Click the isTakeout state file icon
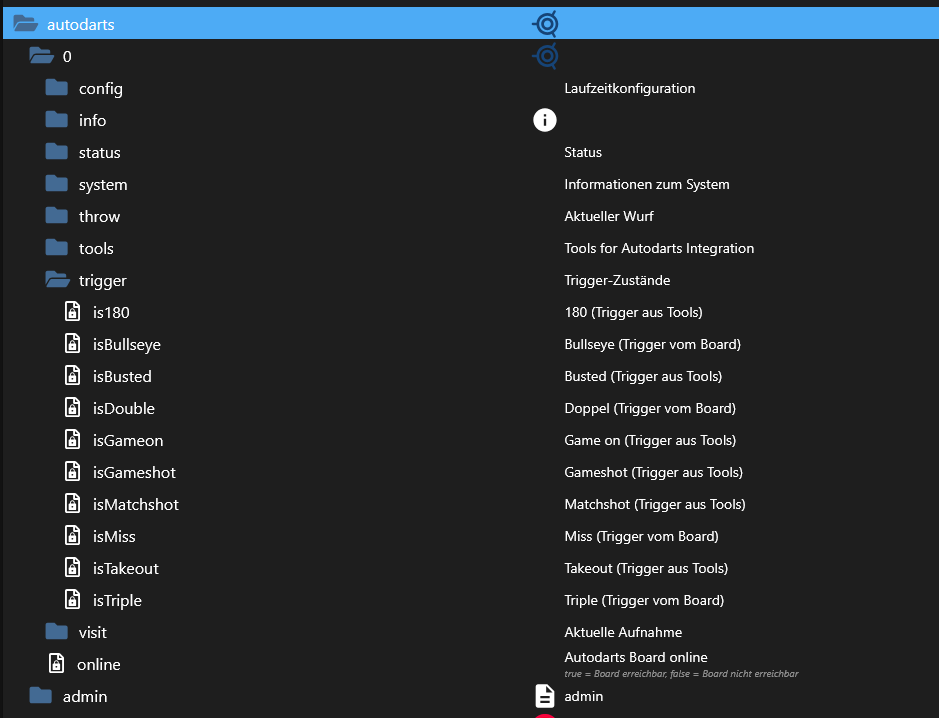 pos(72,568)
